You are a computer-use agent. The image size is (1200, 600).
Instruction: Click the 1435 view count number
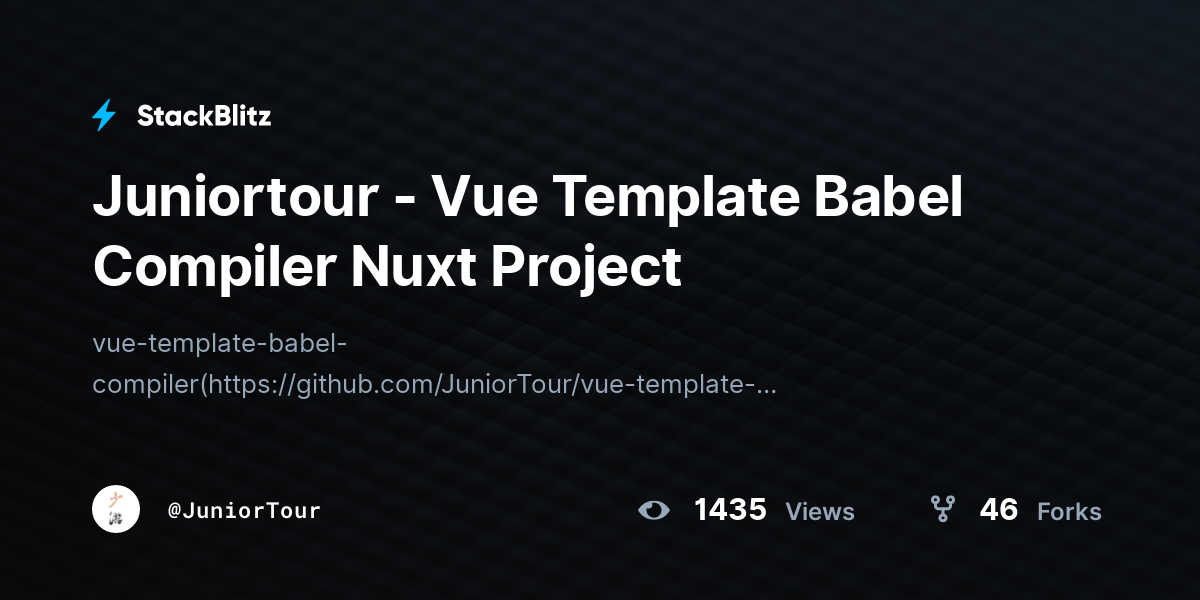point(730,510)
